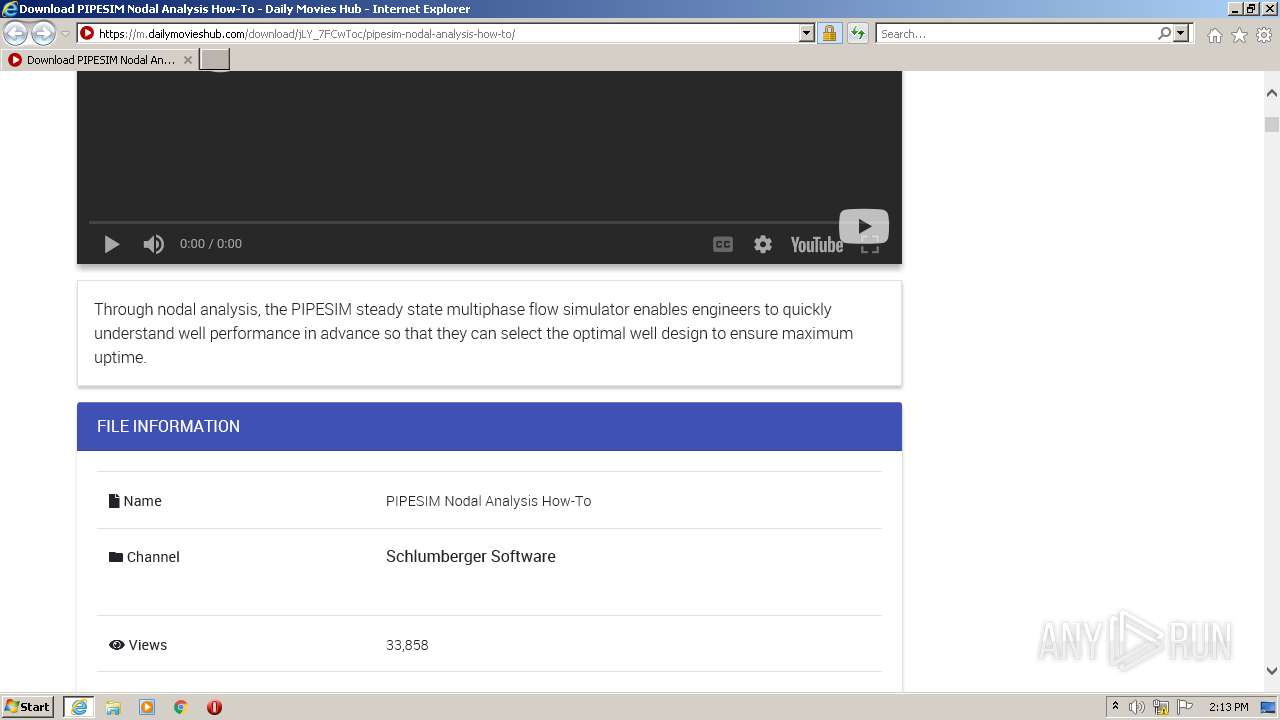
Task: Click Internet Explorer taskbar icon
Action: pyautogui.click(x=79, y=707)
